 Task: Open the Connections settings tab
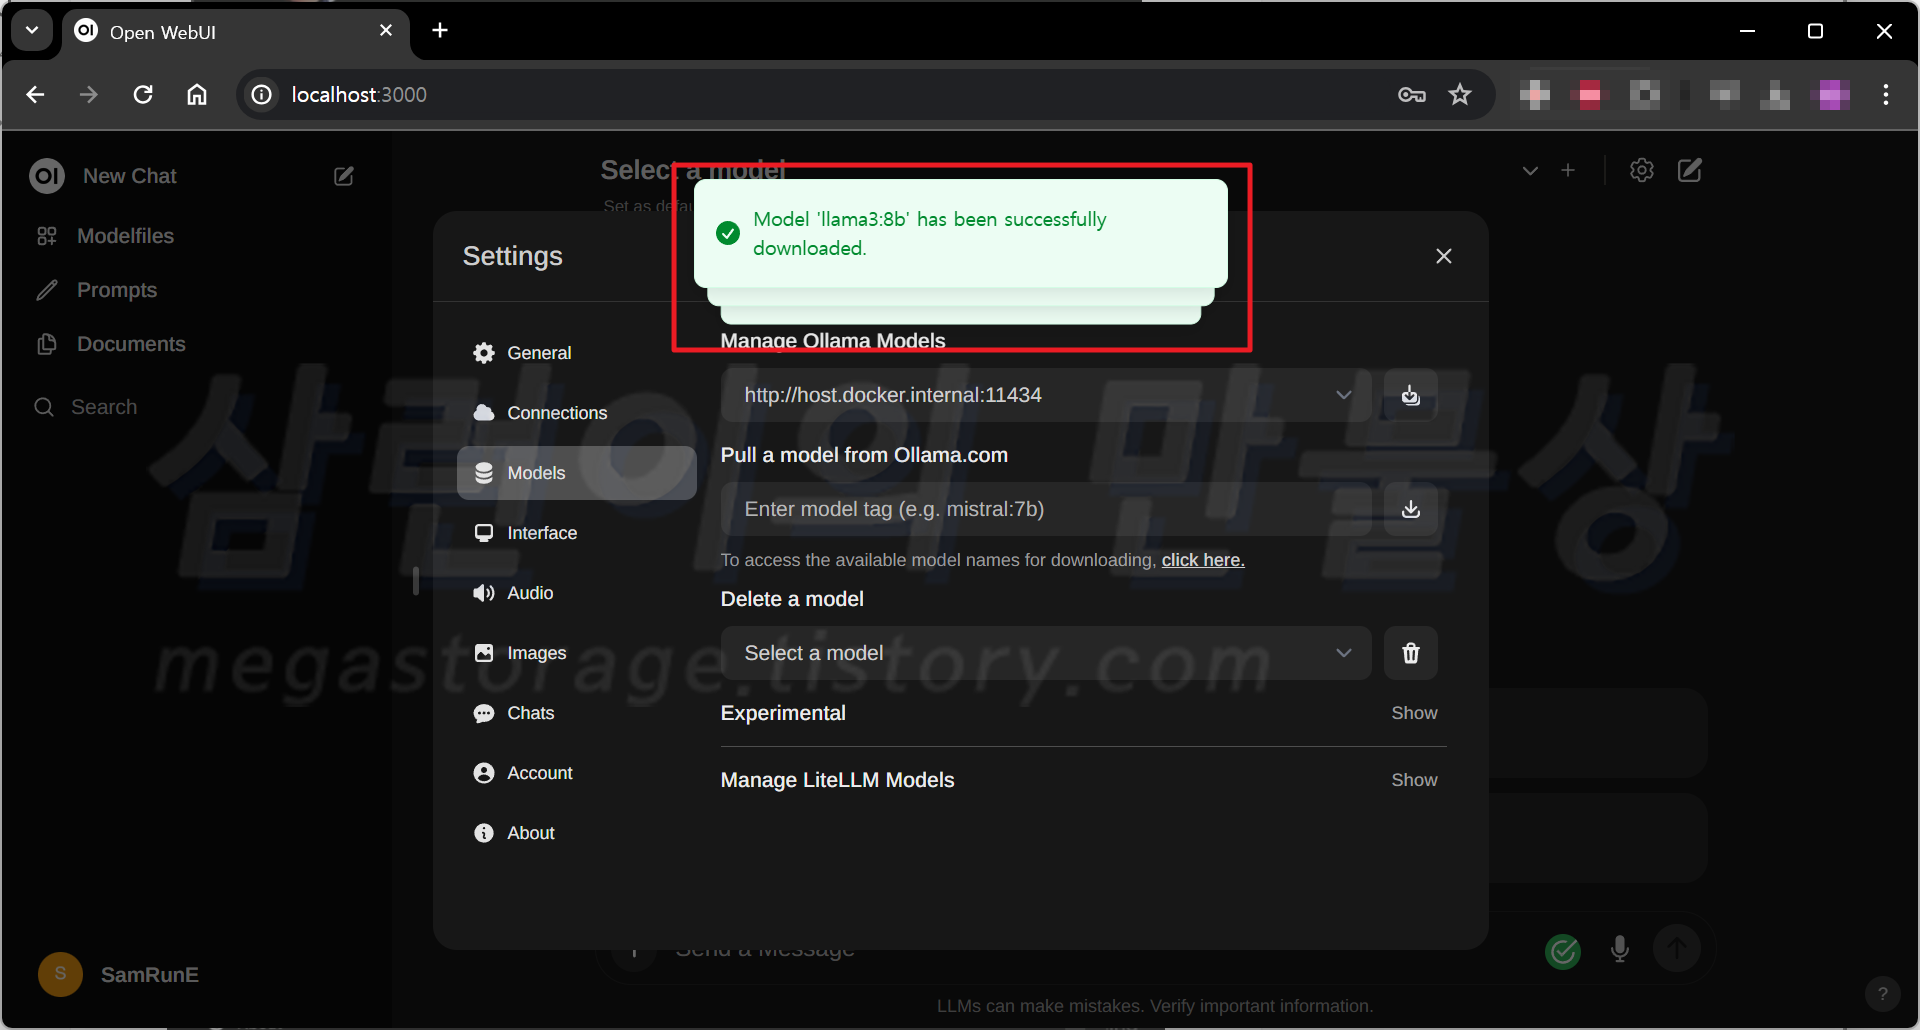coord(576,413)
